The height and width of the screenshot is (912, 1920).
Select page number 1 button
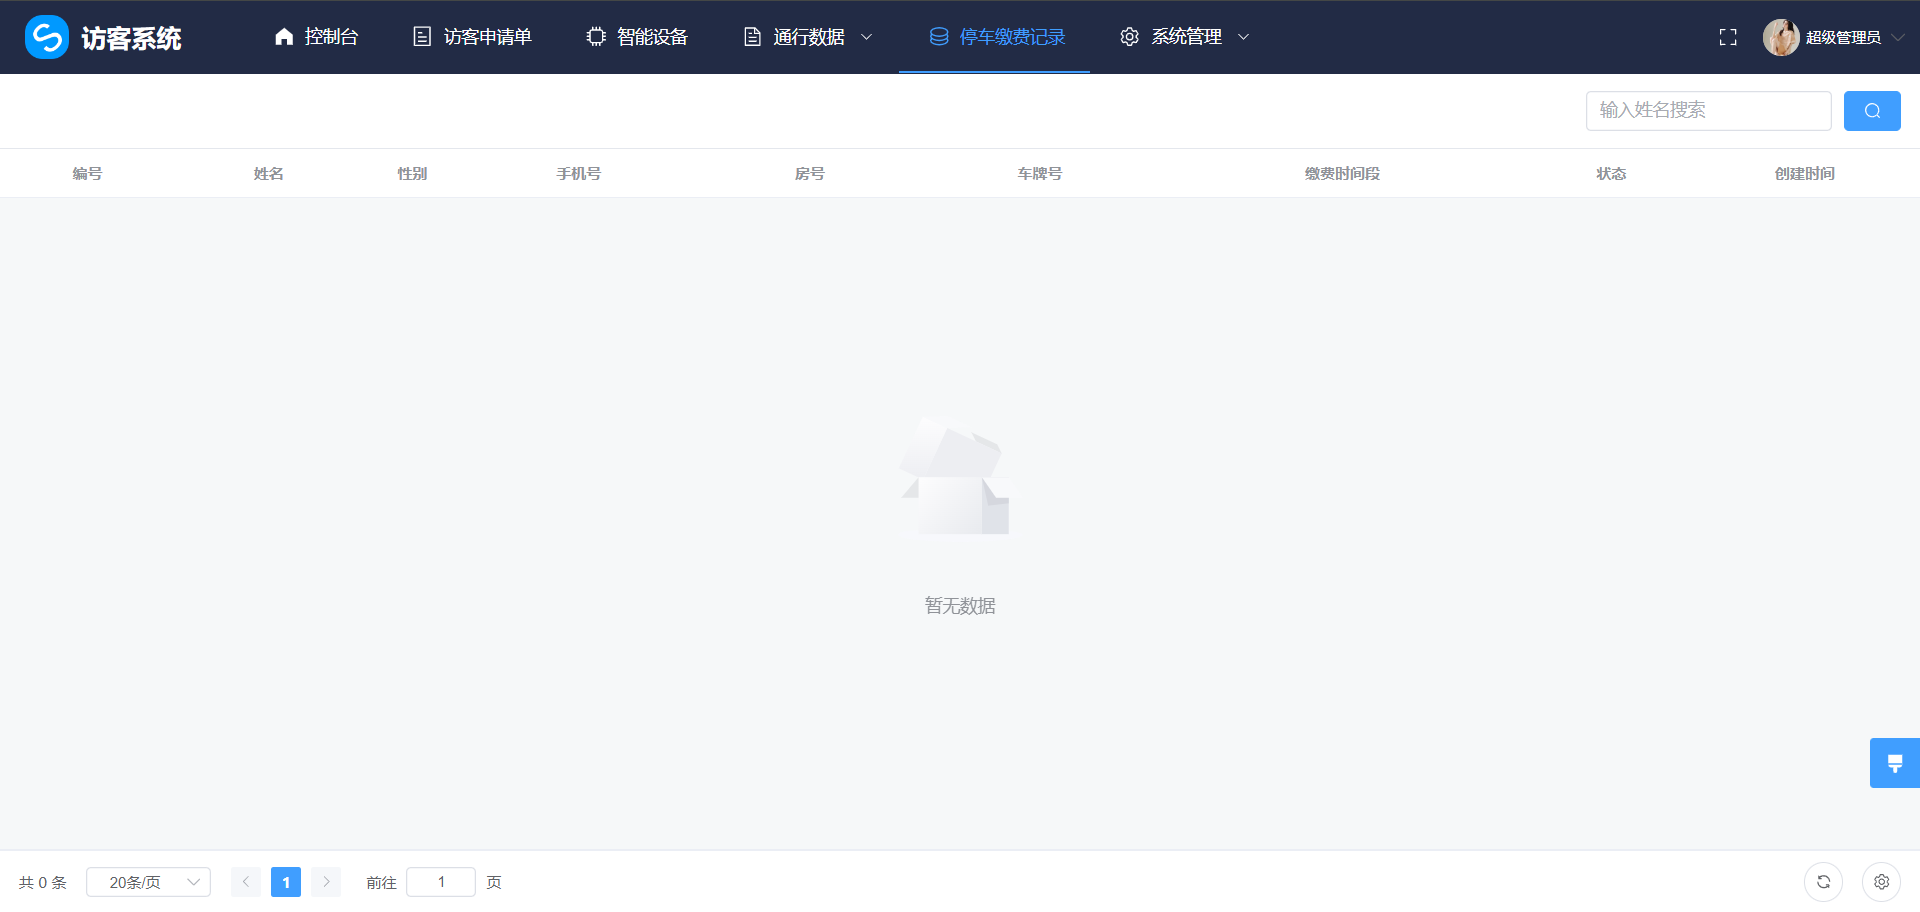[x=286, y=882]
